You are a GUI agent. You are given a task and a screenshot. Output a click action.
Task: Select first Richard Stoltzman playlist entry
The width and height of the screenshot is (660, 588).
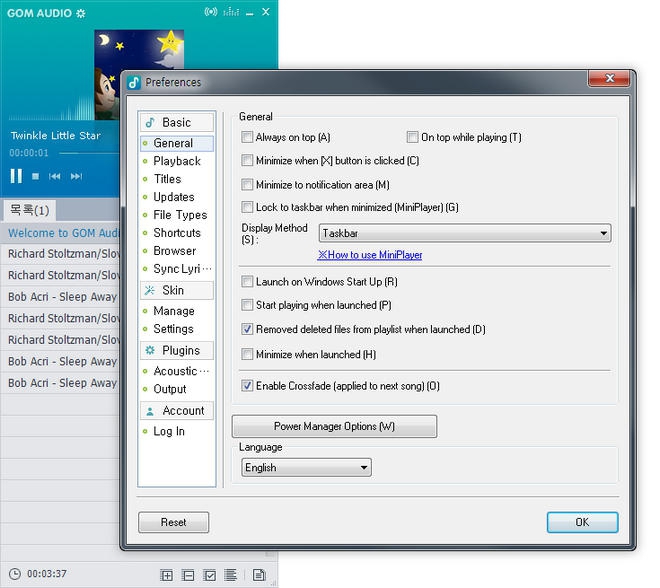[x=60, y=254]
